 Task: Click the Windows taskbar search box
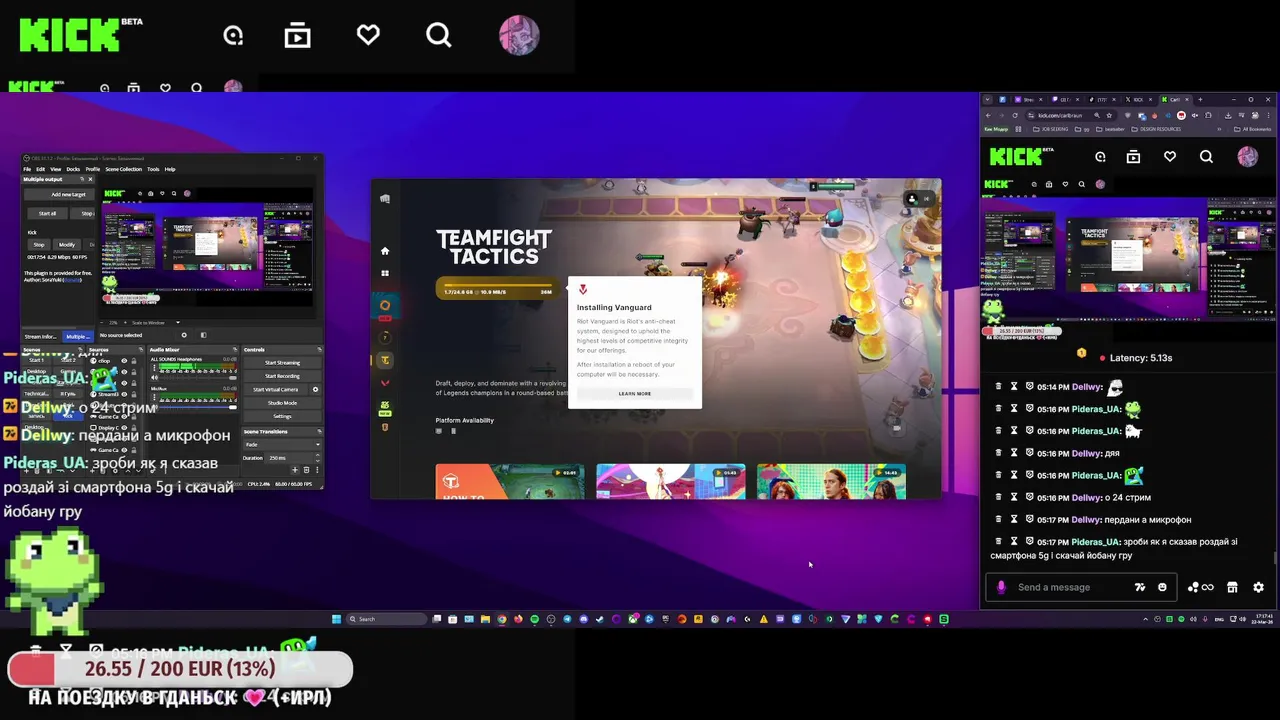click(x=386, y=619)
